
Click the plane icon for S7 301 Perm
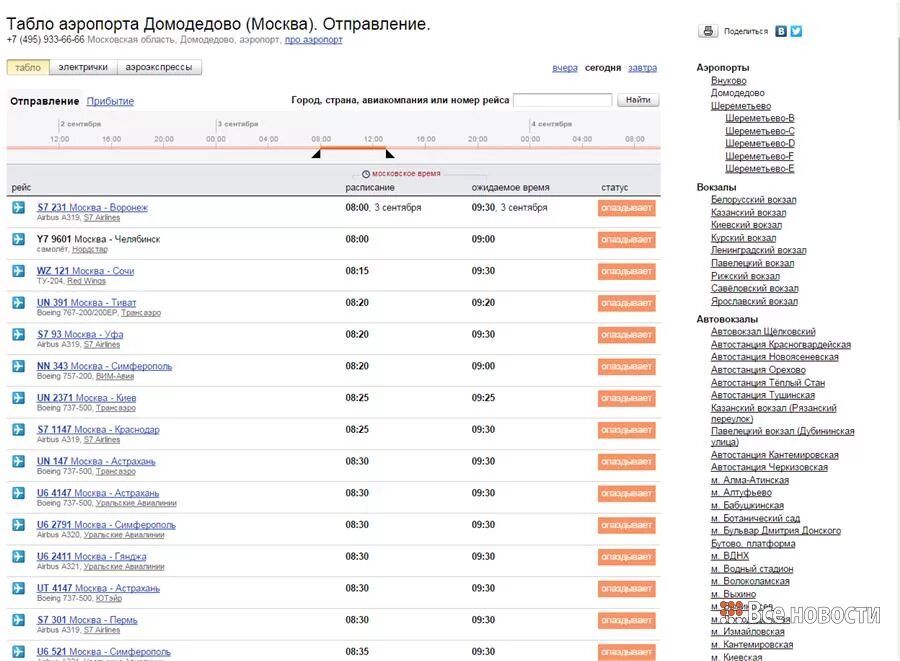(x=18, y=620)
